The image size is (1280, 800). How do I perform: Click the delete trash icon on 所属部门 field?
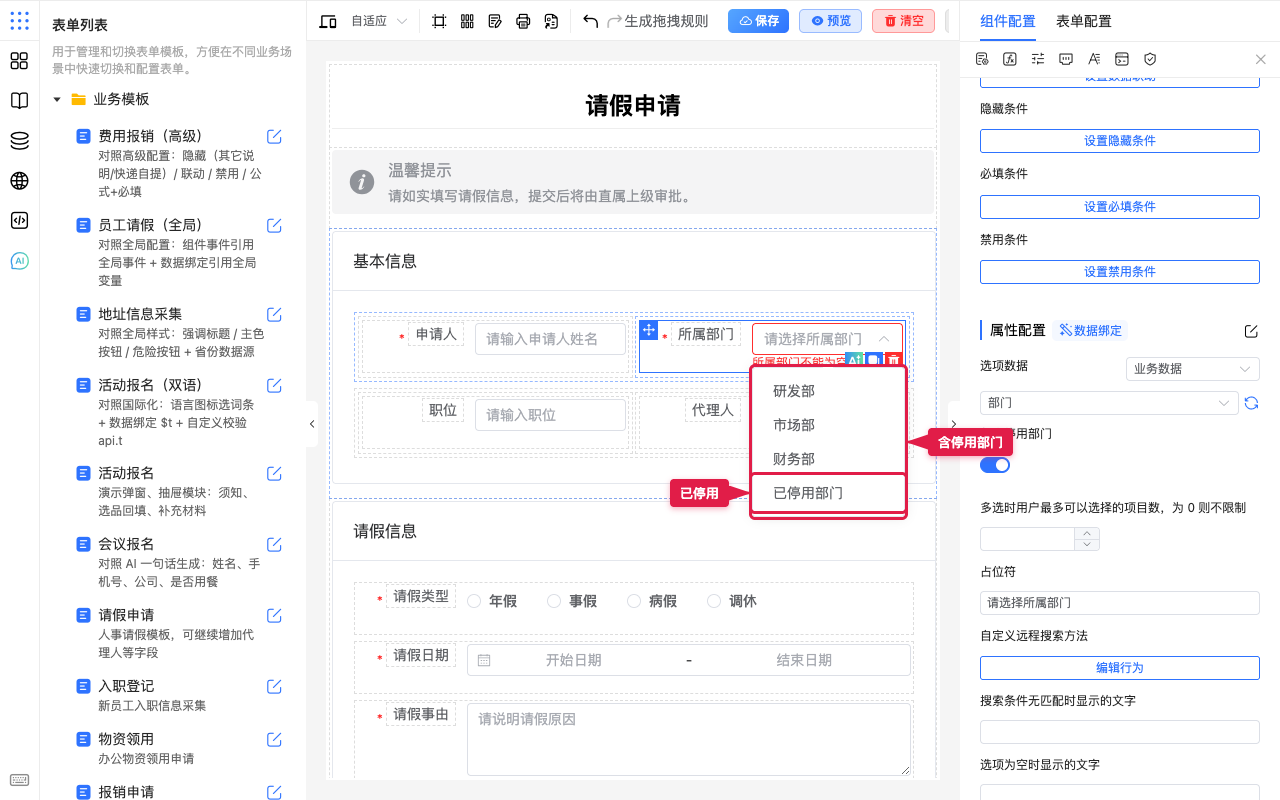894,359
